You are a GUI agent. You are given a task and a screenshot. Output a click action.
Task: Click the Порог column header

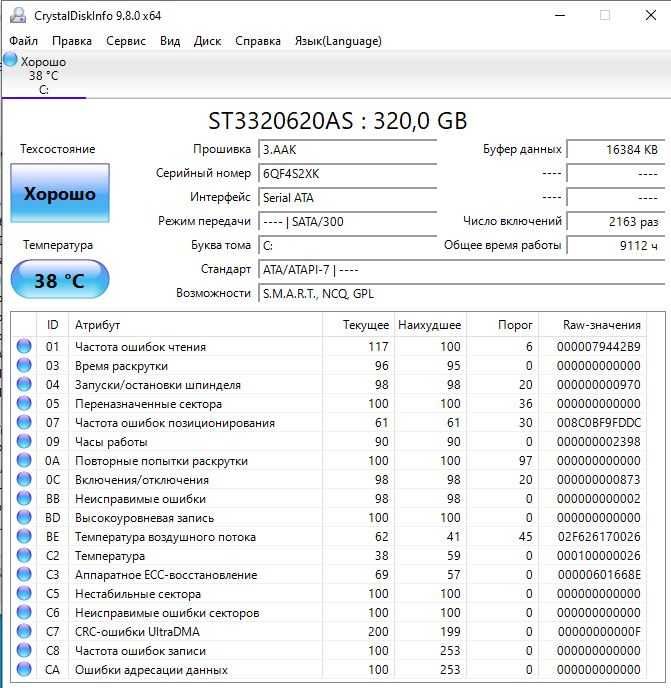tap(502, 325)
